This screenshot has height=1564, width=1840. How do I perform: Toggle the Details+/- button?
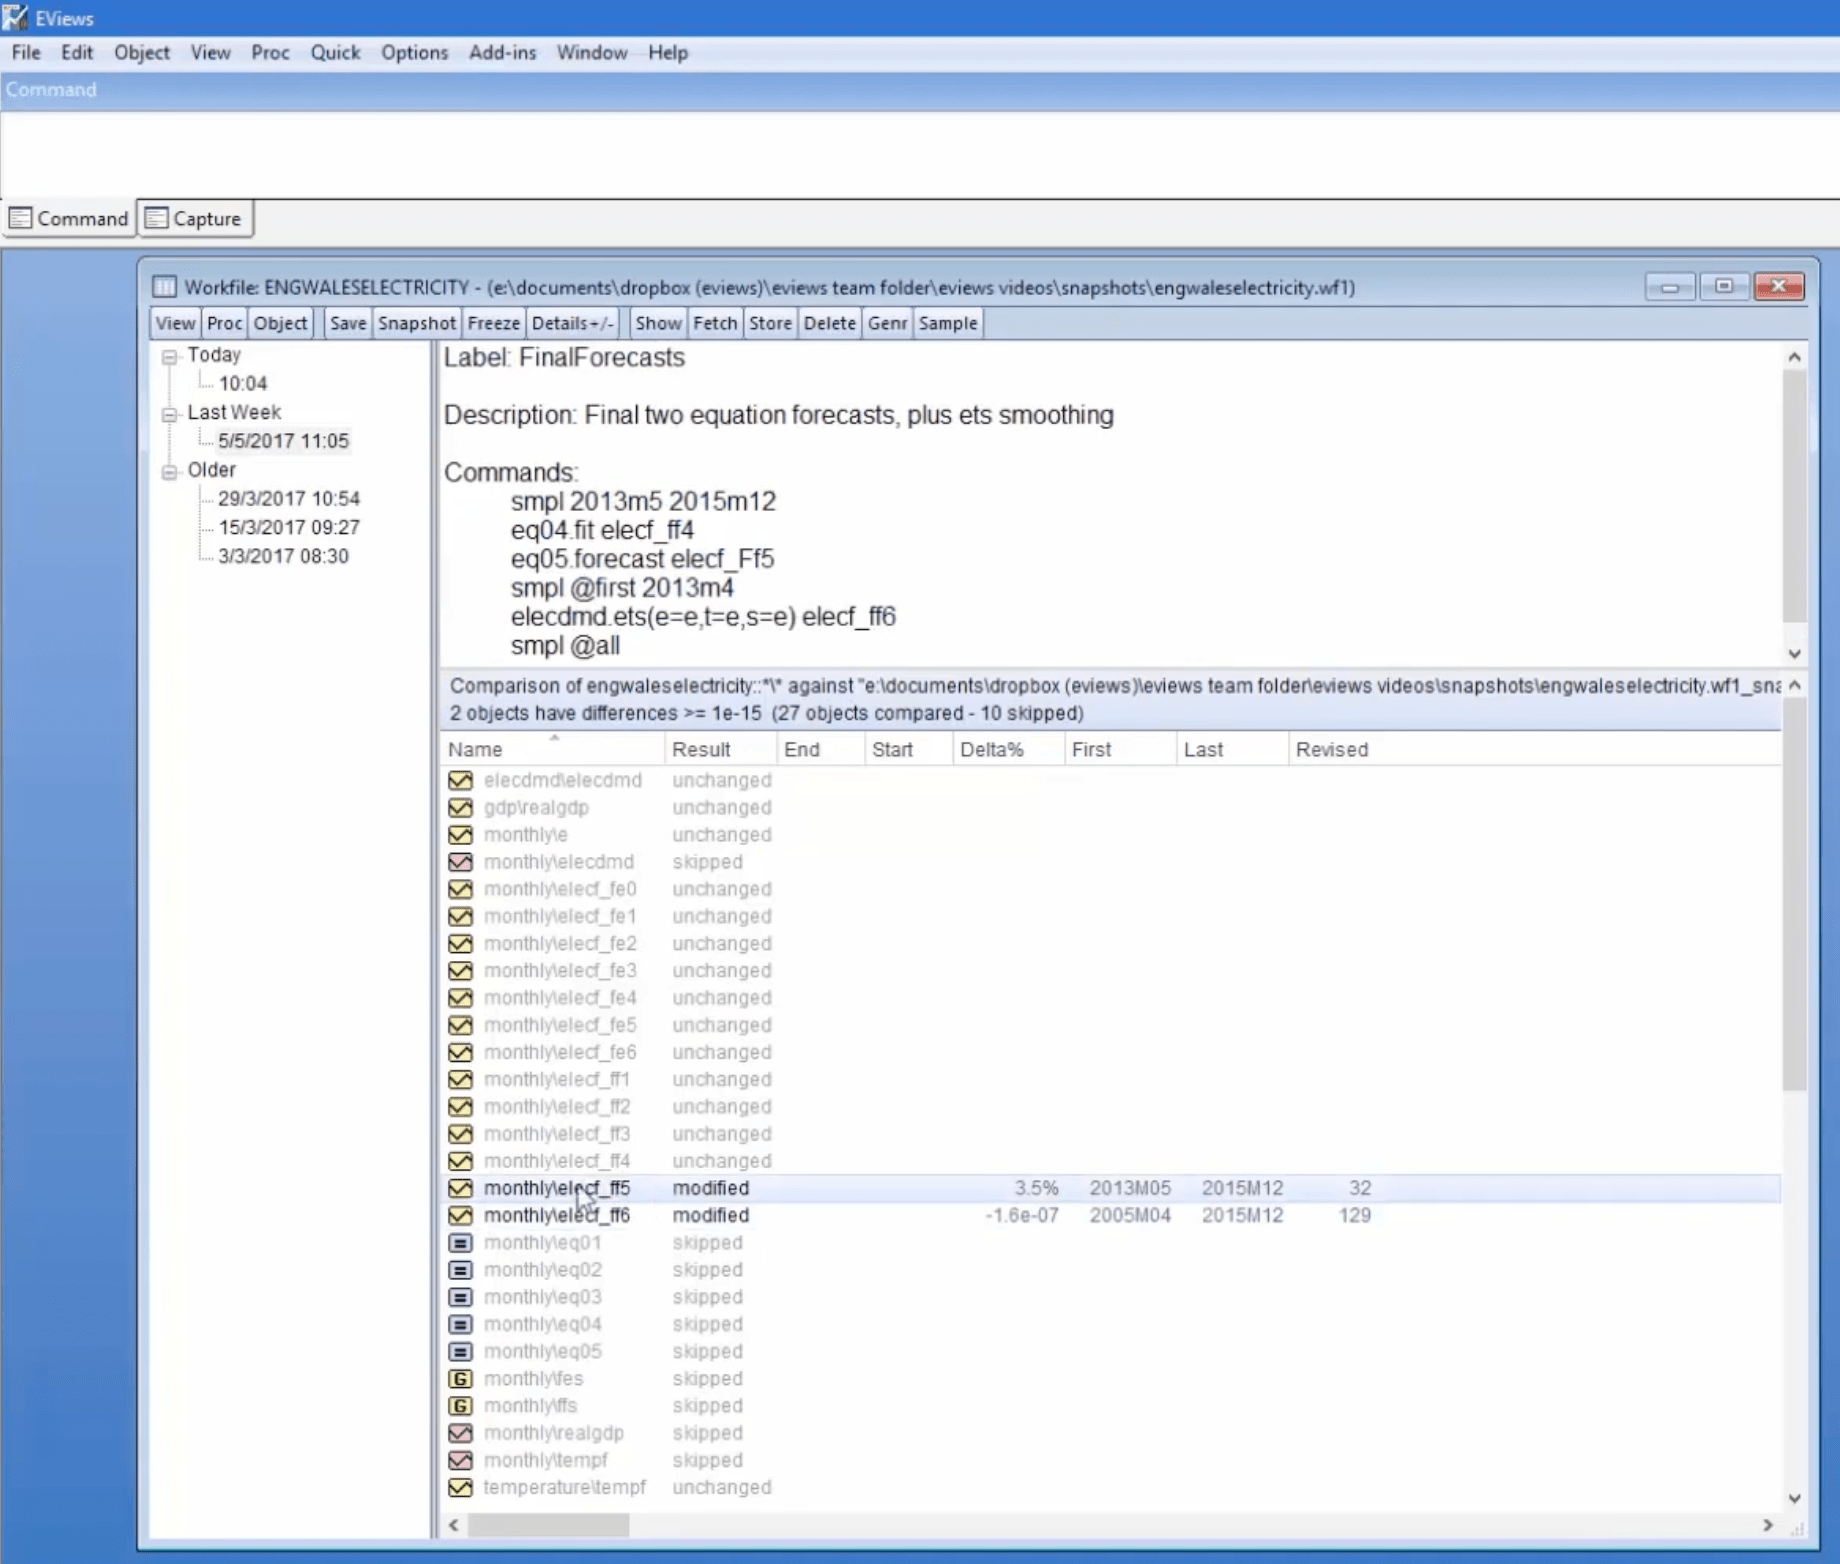(x=573, y=323)
